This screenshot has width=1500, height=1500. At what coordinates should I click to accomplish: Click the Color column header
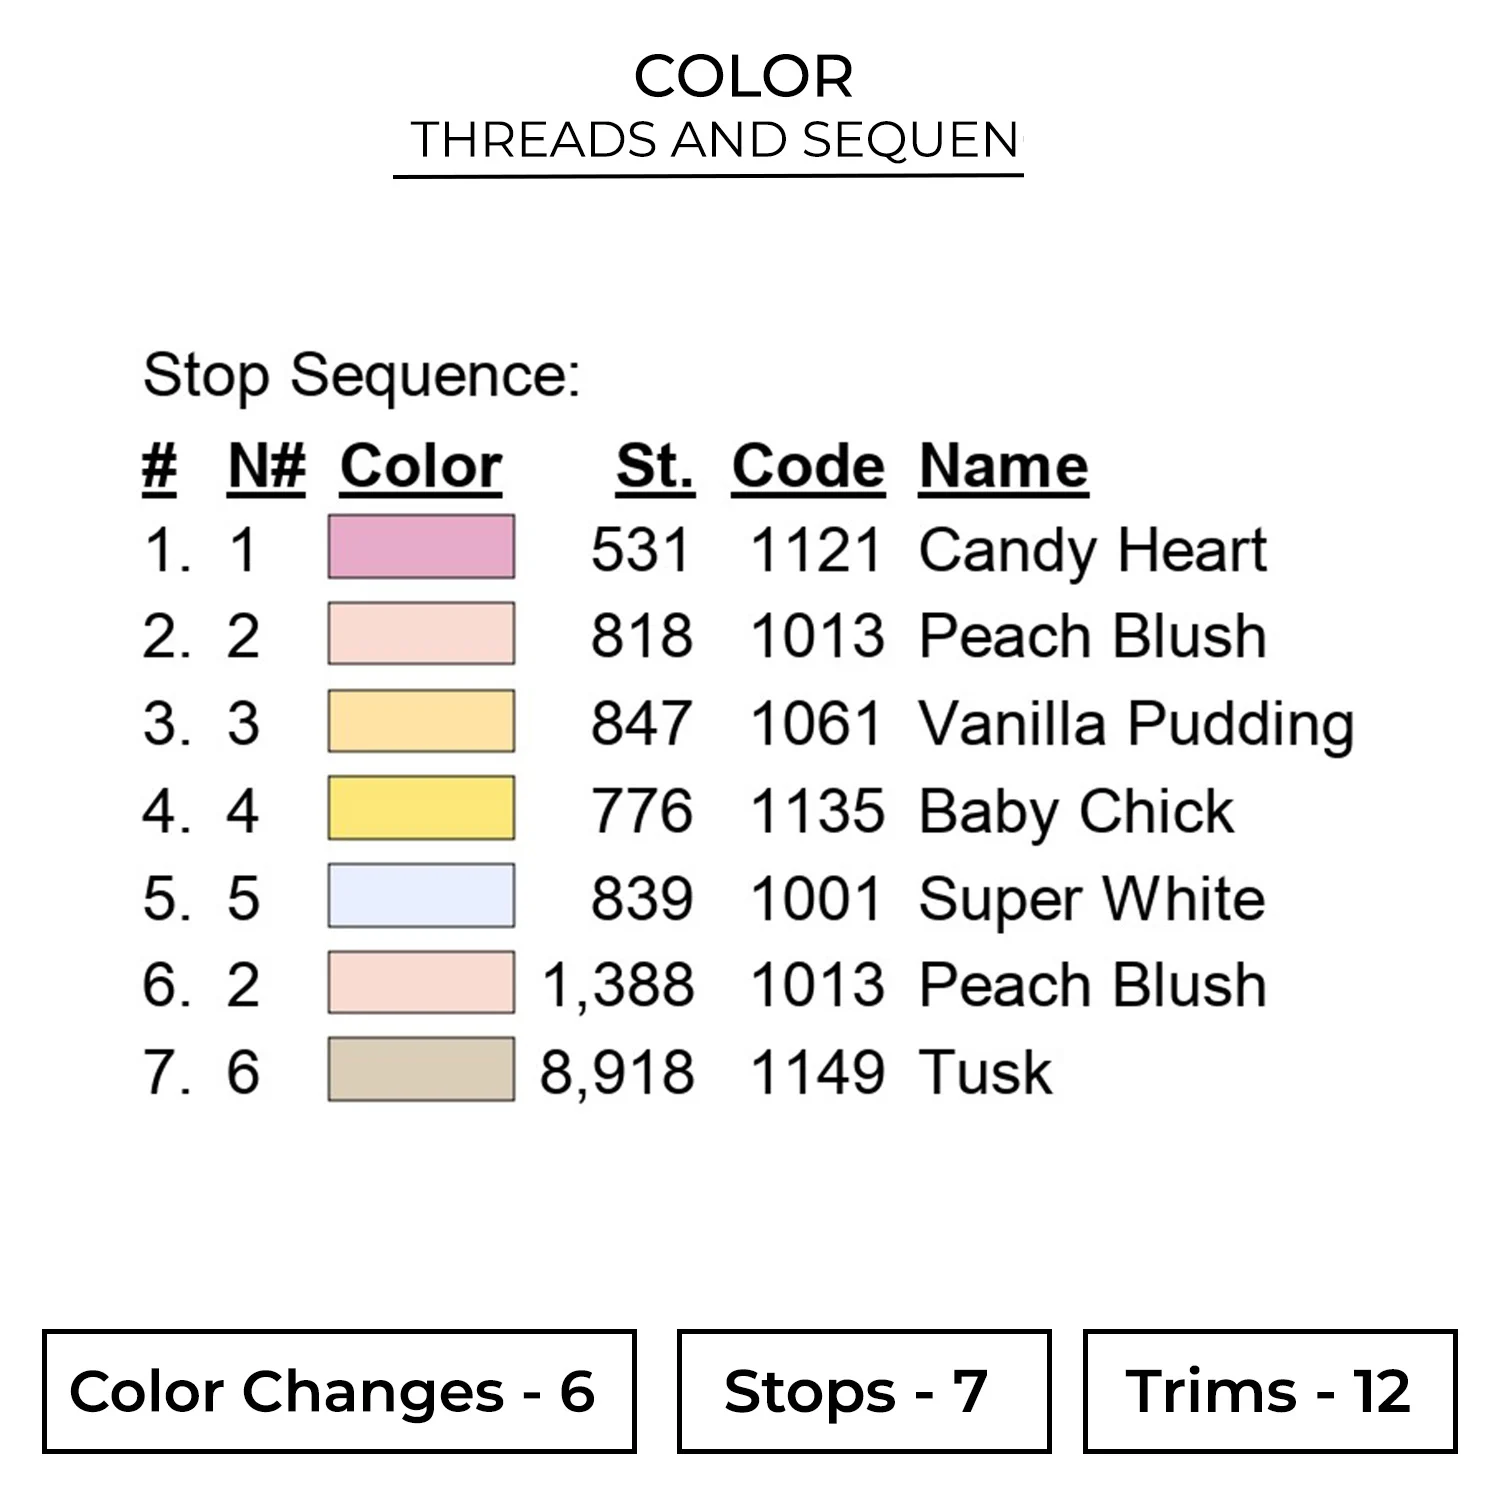coord(421,467)
